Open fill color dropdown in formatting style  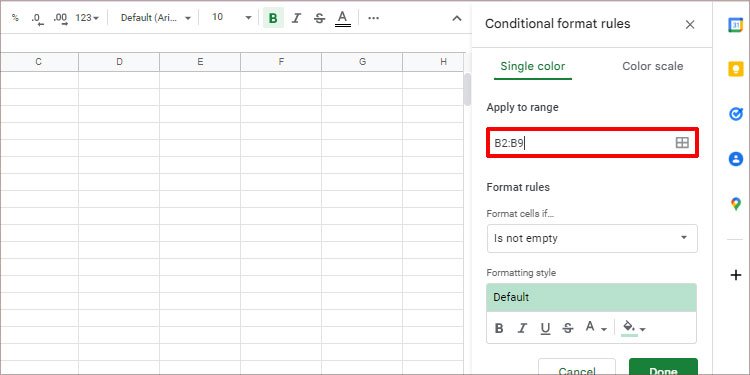[x=634, y=328]
